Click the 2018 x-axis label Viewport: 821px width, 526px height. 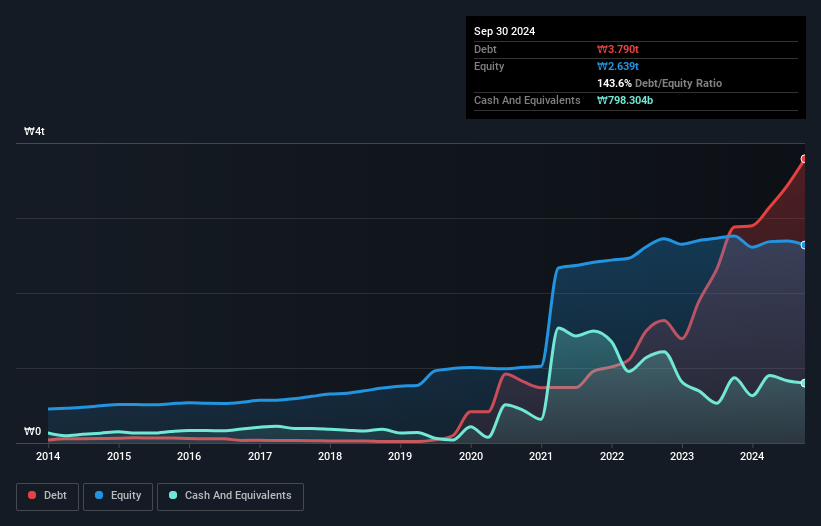pos(330,456)
